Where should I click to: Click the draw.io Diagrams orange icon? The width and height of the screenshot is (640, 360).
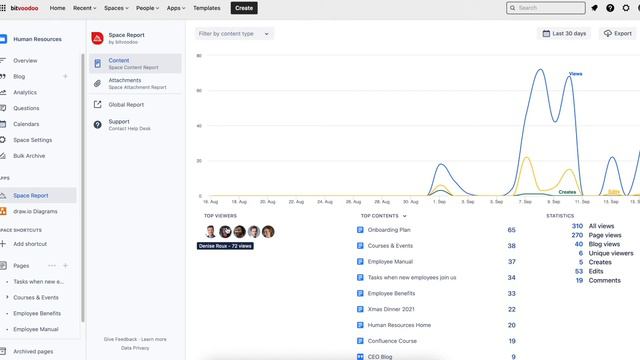3,211
